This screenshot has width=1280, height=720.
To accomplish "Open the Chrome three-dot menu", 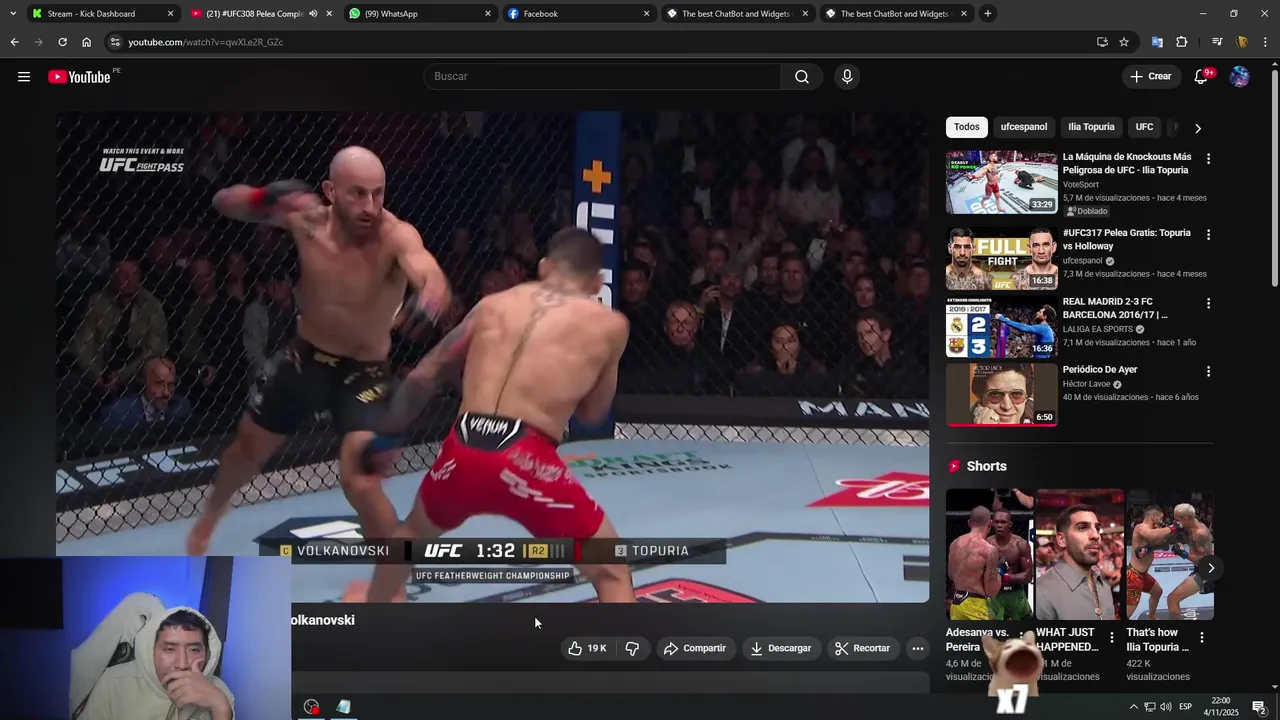I will click(x=1266, y=42).
